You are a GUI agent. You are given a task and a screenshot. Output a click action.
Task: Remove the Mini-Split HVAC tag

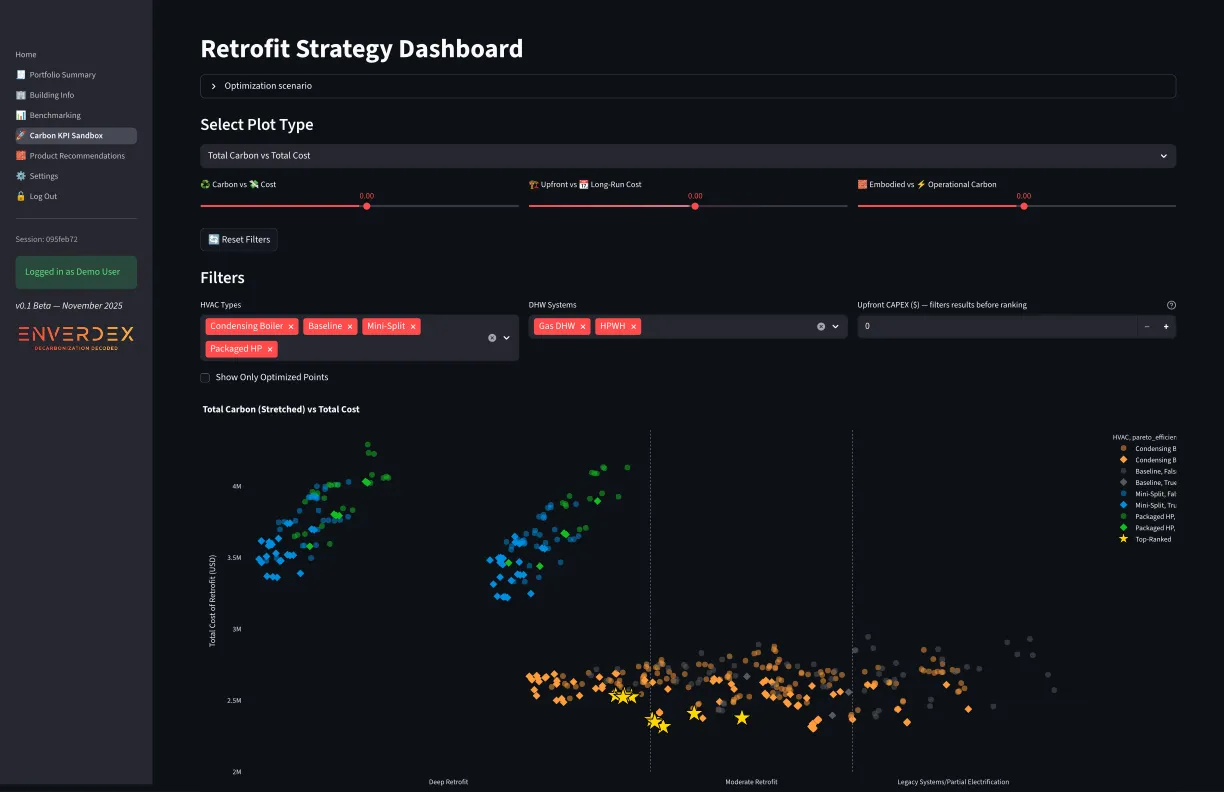coord(414,327)
